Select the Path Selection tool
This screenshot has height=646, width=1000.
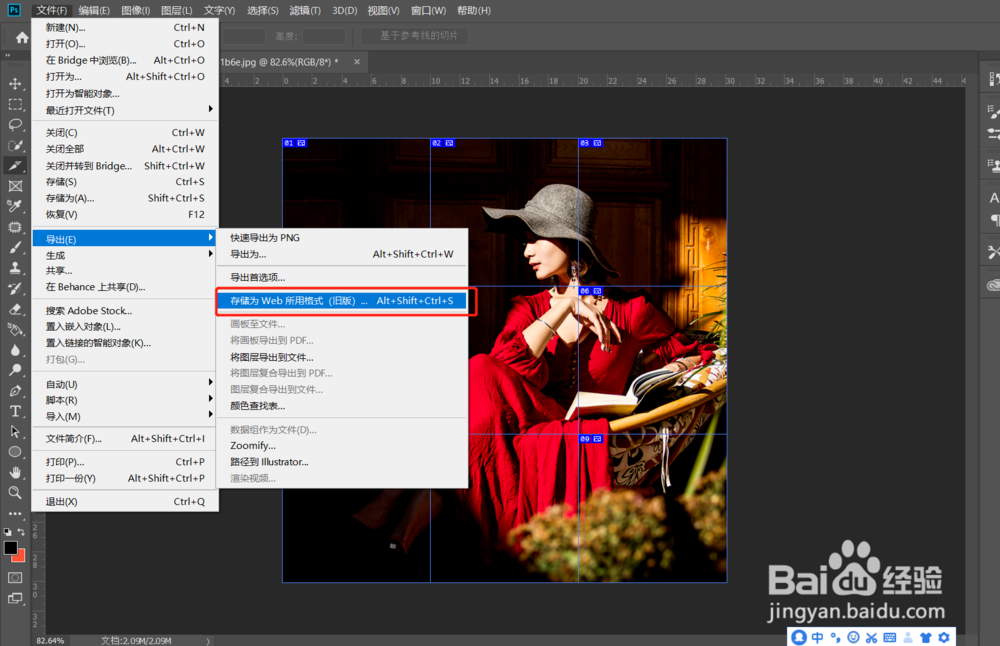coord(15,431)
